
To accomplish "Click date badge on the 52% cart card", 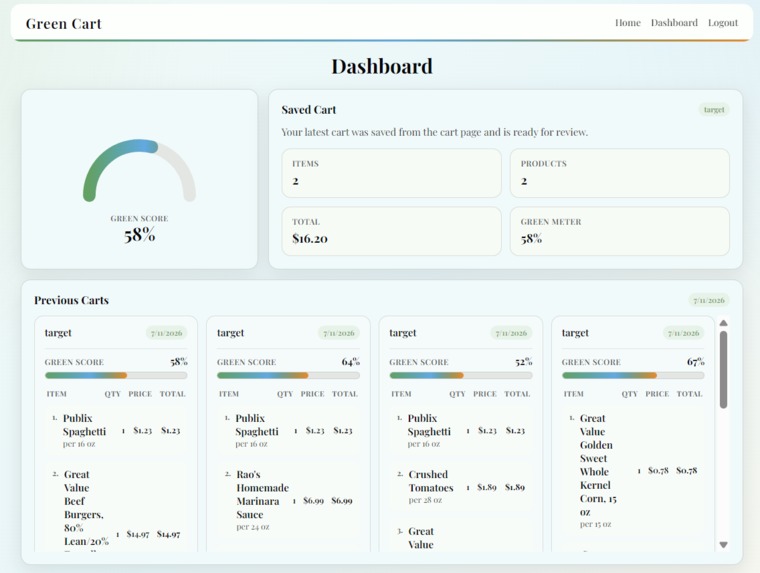I will click(511, 333).
